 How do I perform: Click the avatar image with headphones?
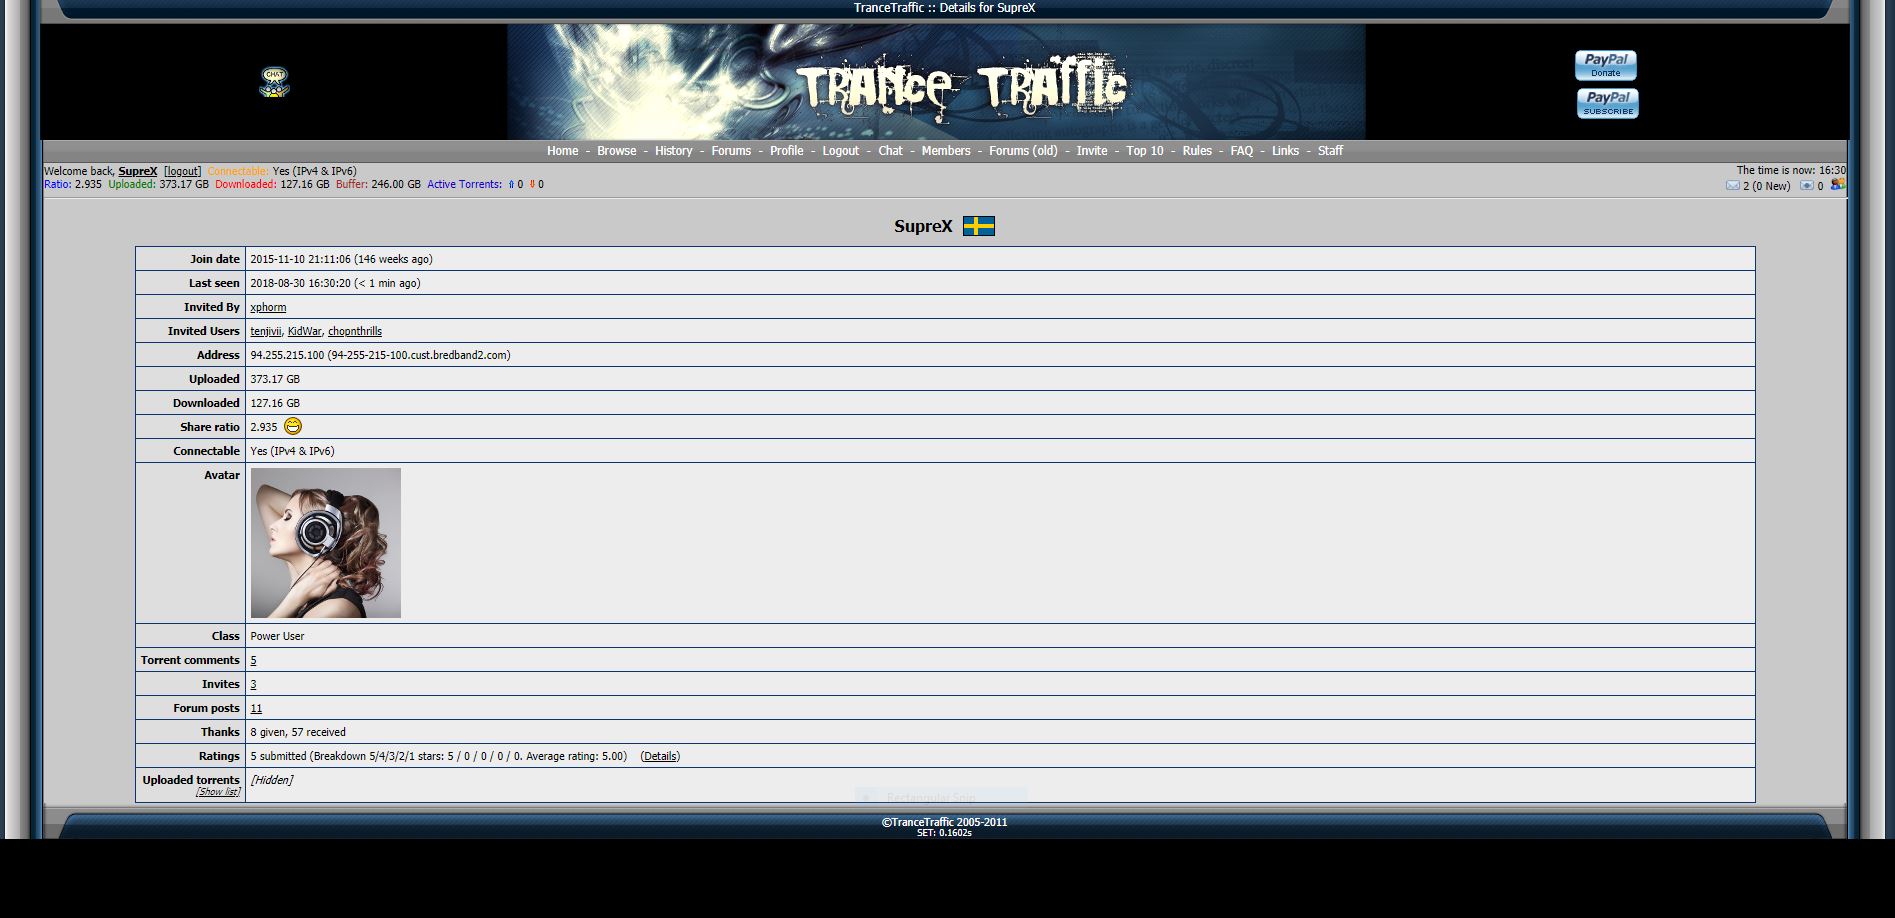[326, 543]
